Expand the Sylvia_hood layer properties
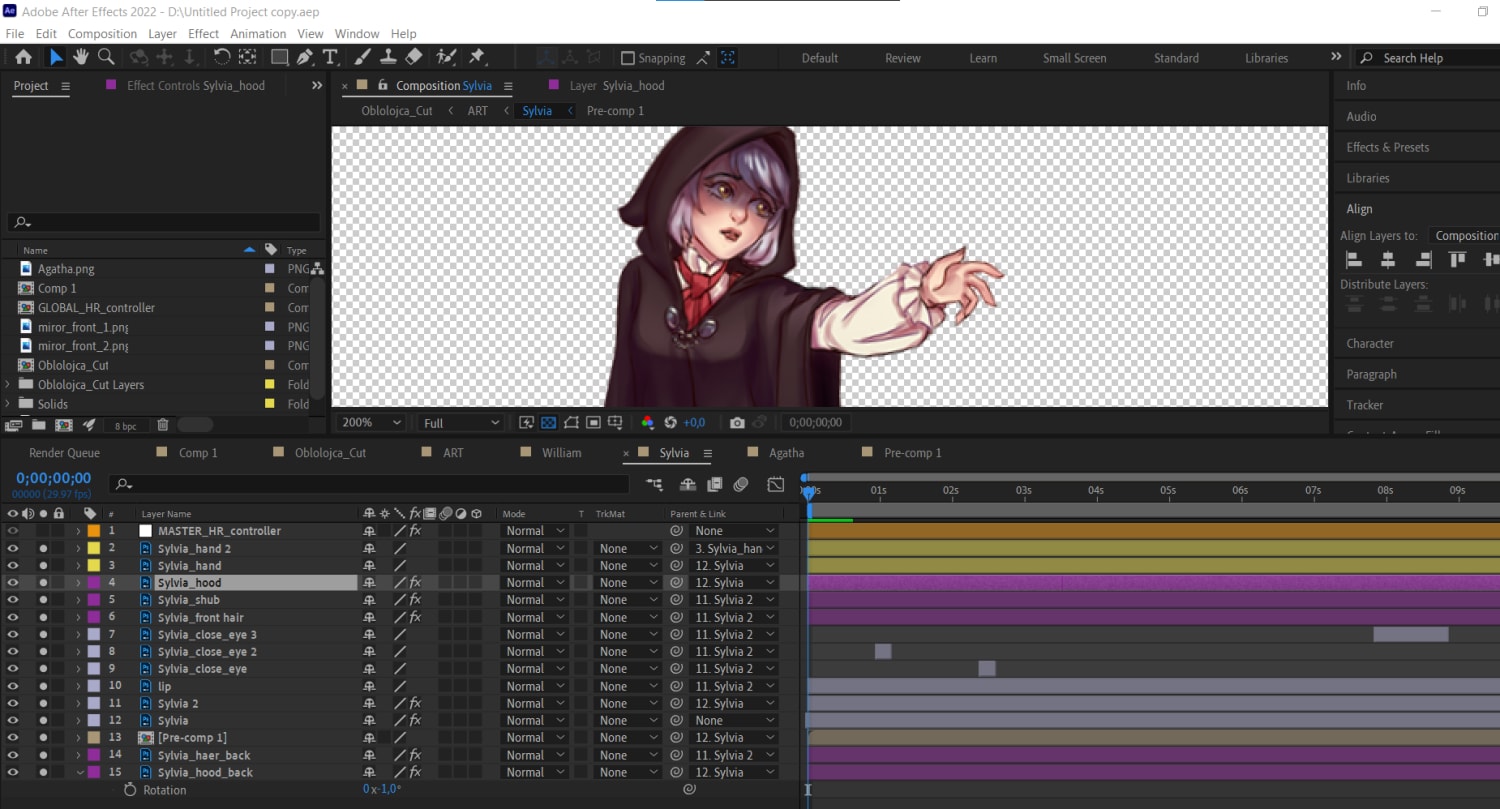 [x=78, y=583]
